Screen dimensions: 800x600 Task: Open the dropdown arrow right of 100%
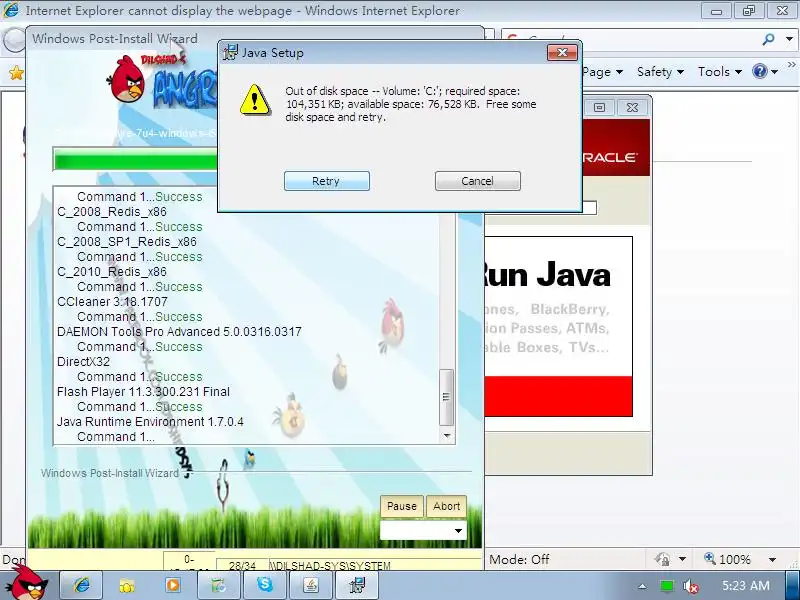point(772,560)
